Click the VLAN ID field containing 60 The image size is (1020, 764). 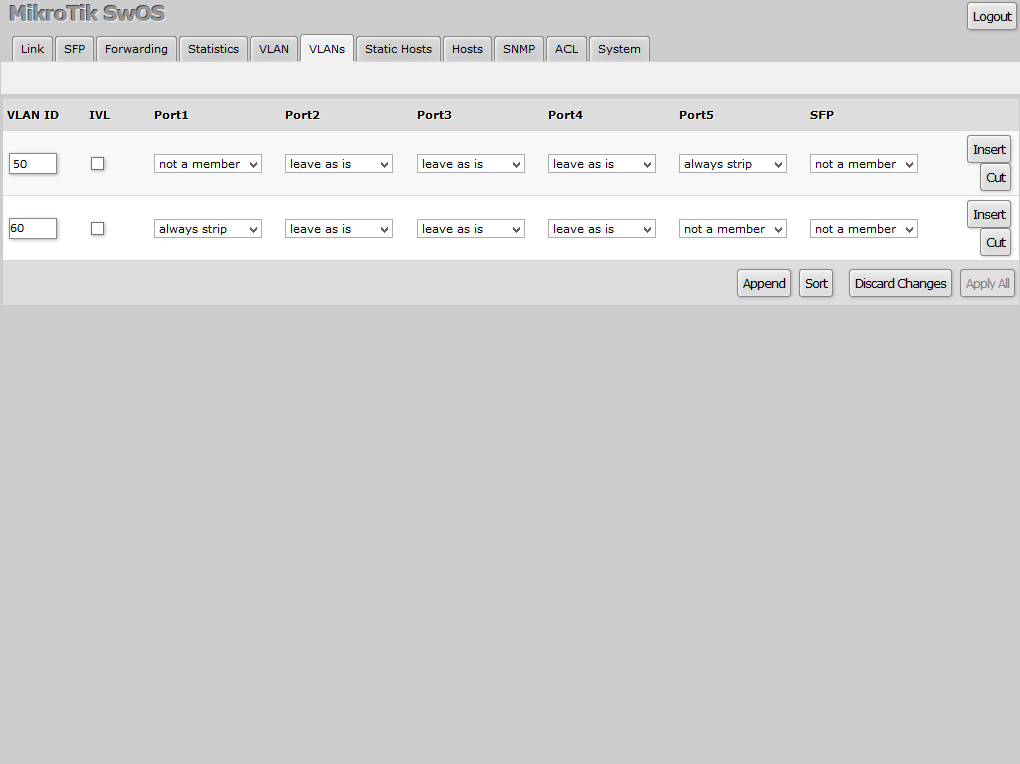click(33, 228)
